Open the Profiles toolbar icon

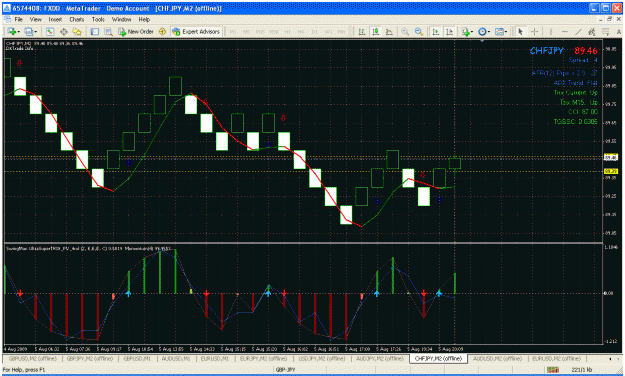[x=28, y=31]
